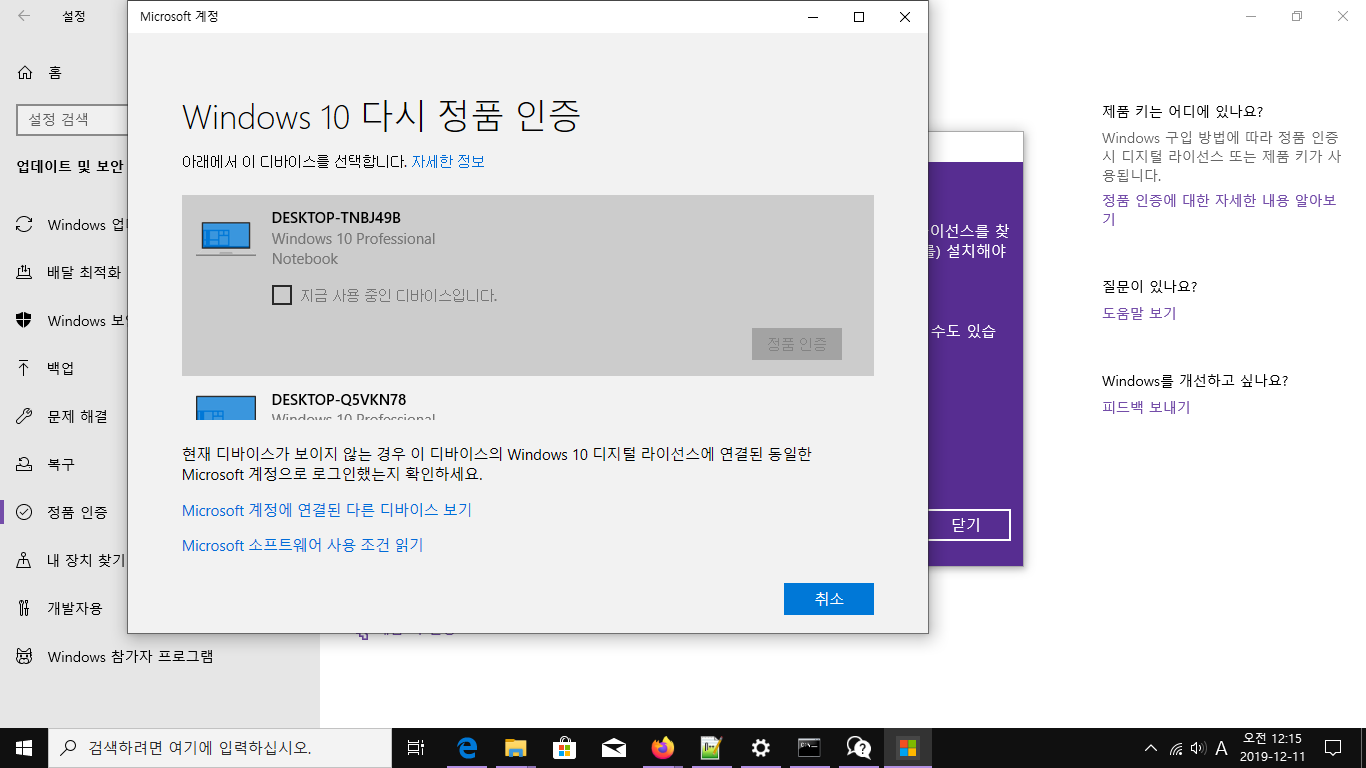1366x768 pixels.
Task: Maximize the Microsoft 계정 dialog
Action: pyautogui.click(x=858, y=16)
